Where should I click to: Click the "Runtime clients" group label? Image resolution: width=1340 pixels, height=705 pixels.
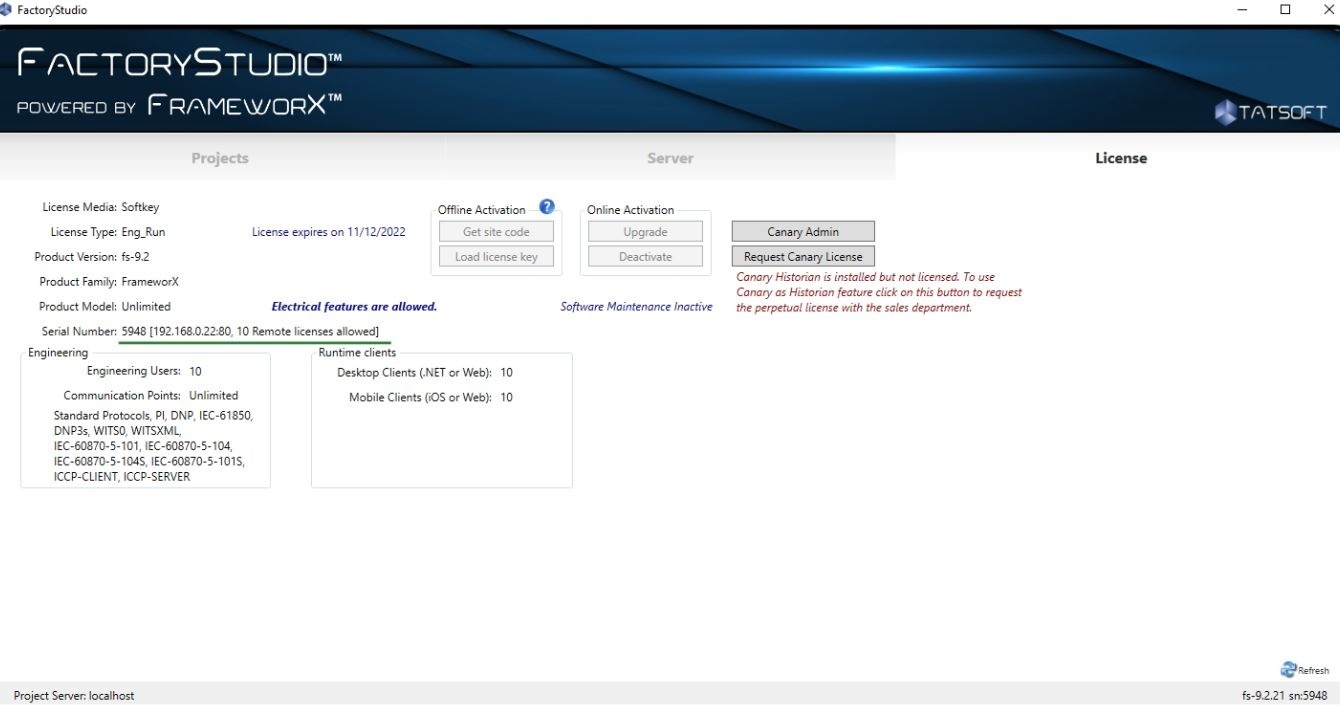pos(357,352)
